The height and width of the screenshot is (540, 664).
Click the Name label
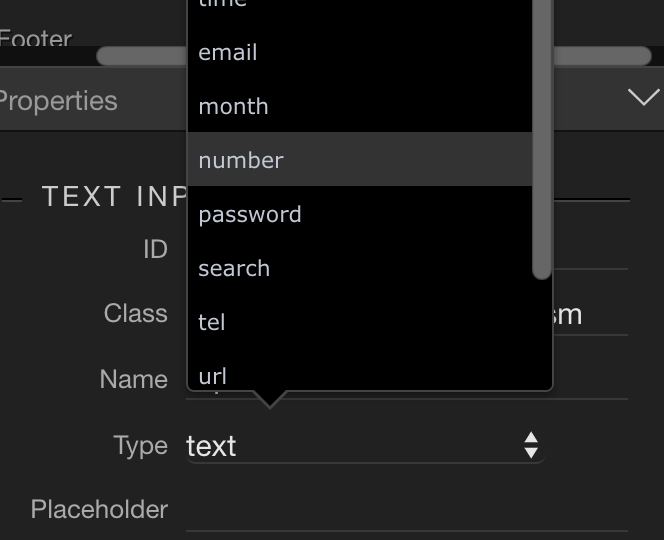point(134,379)
